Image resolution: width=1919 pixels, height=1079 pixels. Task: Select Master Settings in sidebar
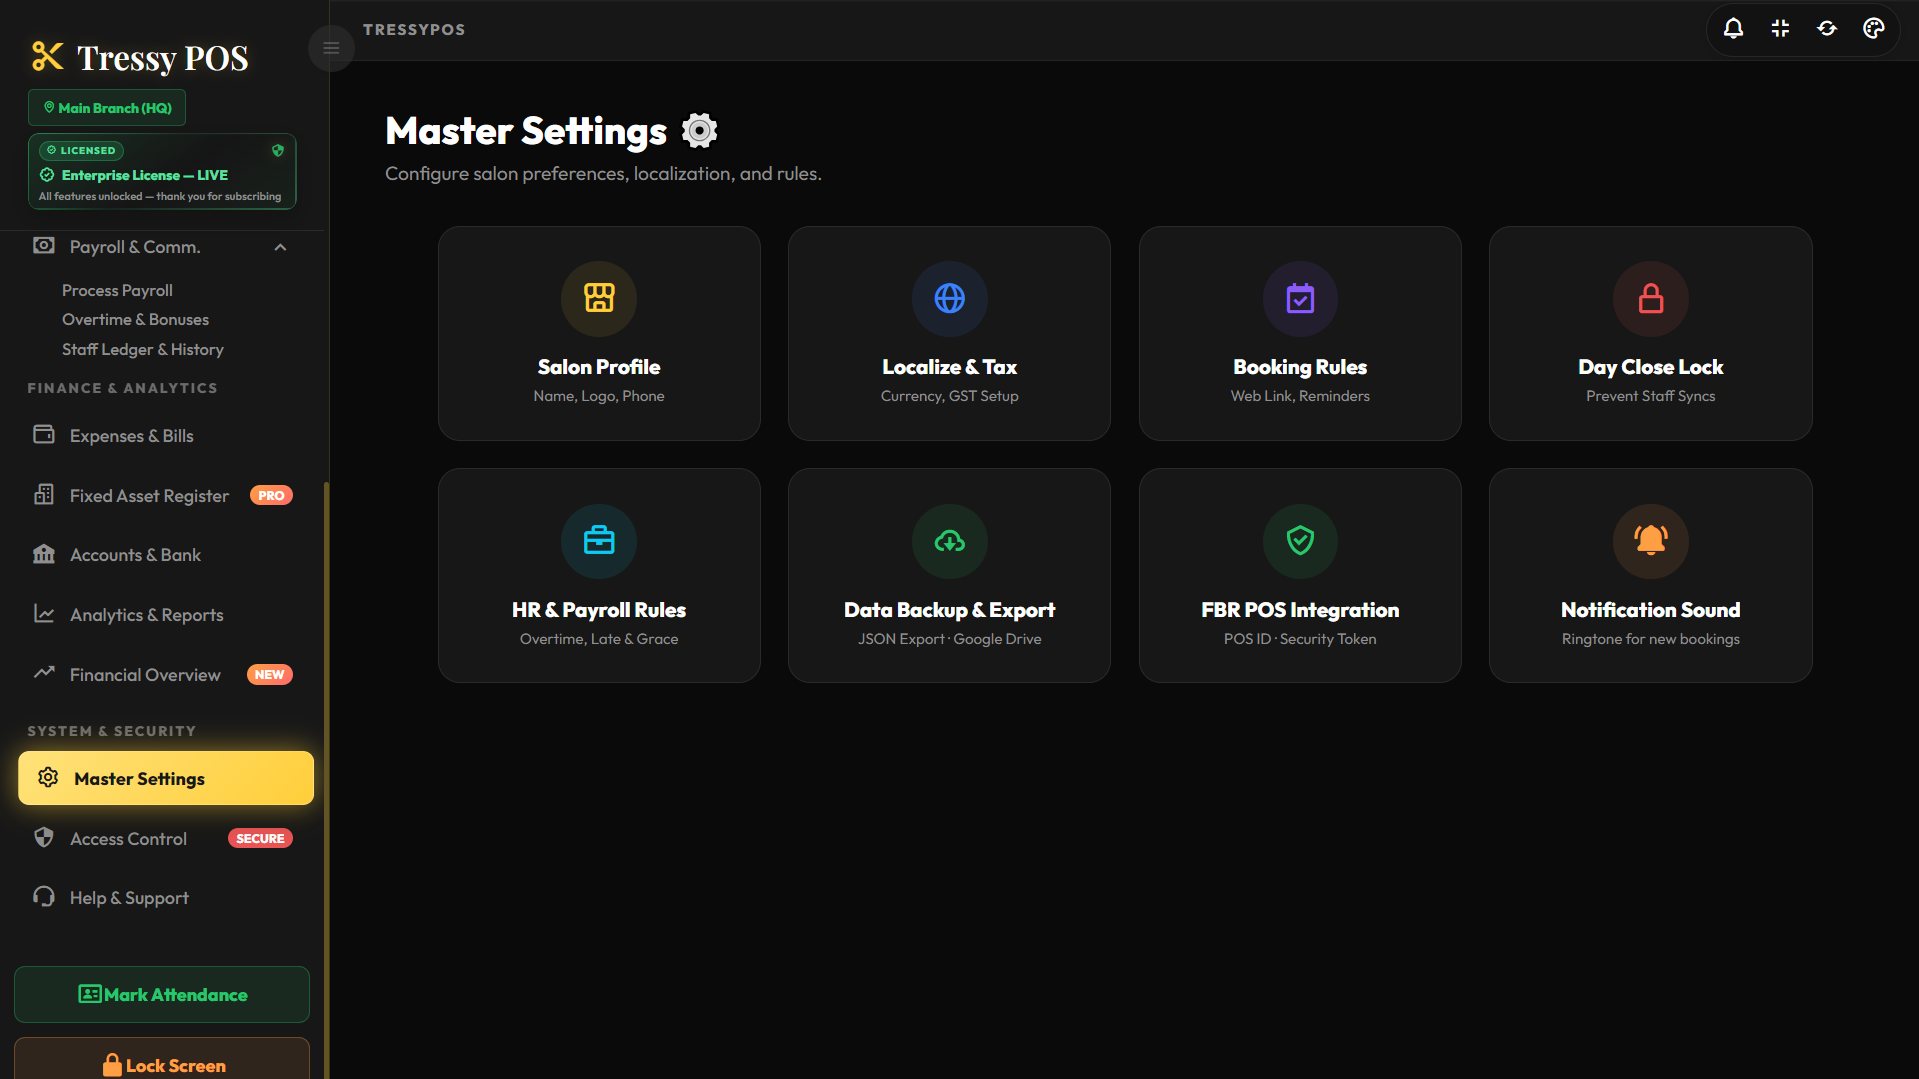166,778
